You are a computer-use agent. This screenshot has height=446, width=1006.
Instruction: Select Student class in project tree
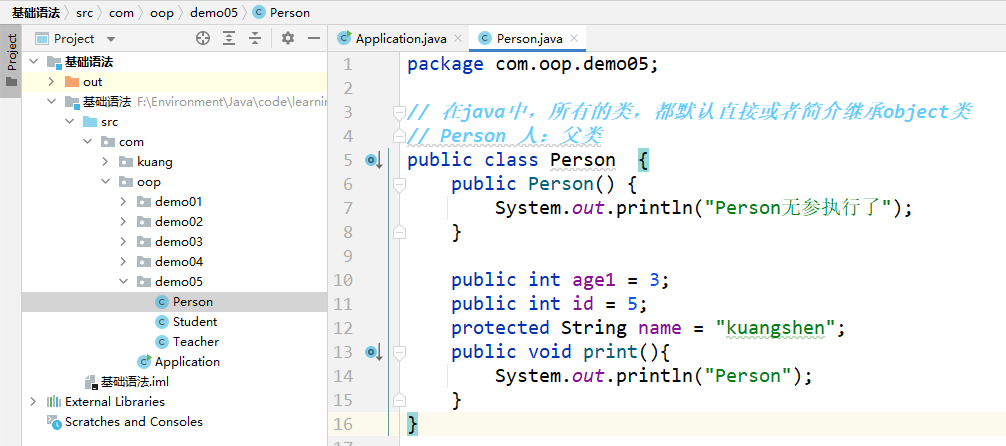point(195,322)
